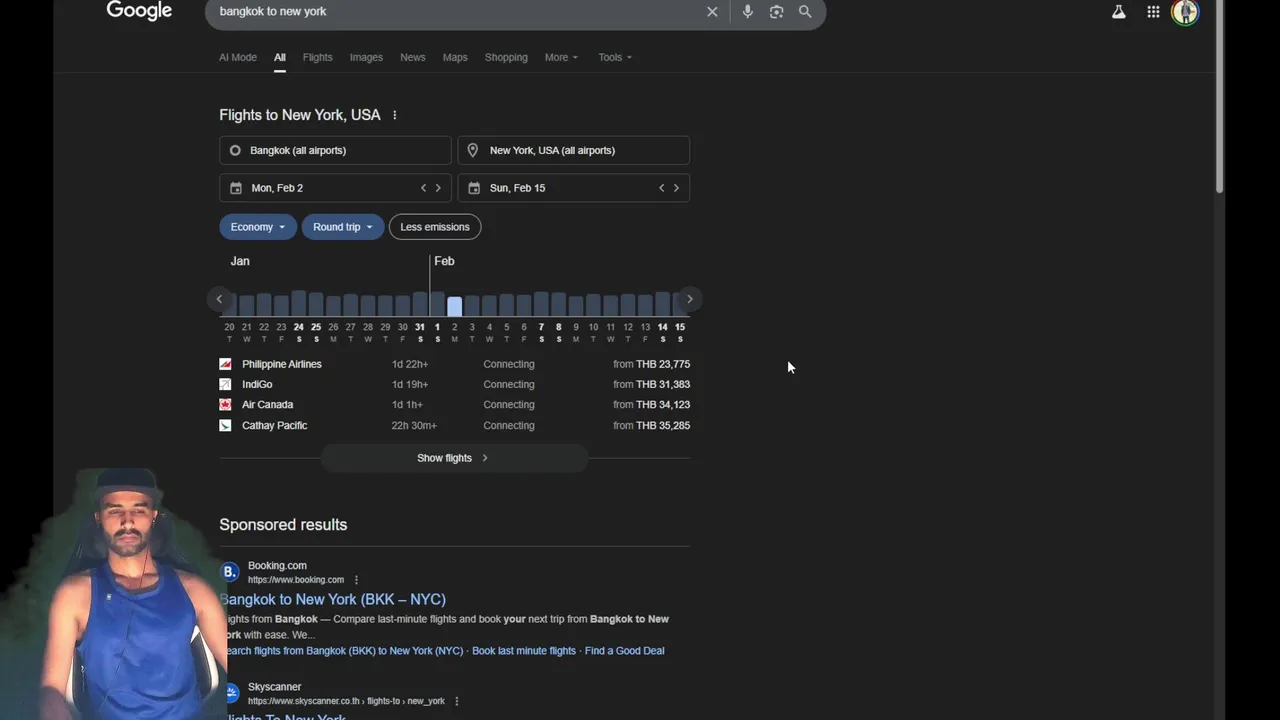This screenshot has height=720, width=1280.
Task: Switch to the Maps tab
Action: [x=455, y=57]
